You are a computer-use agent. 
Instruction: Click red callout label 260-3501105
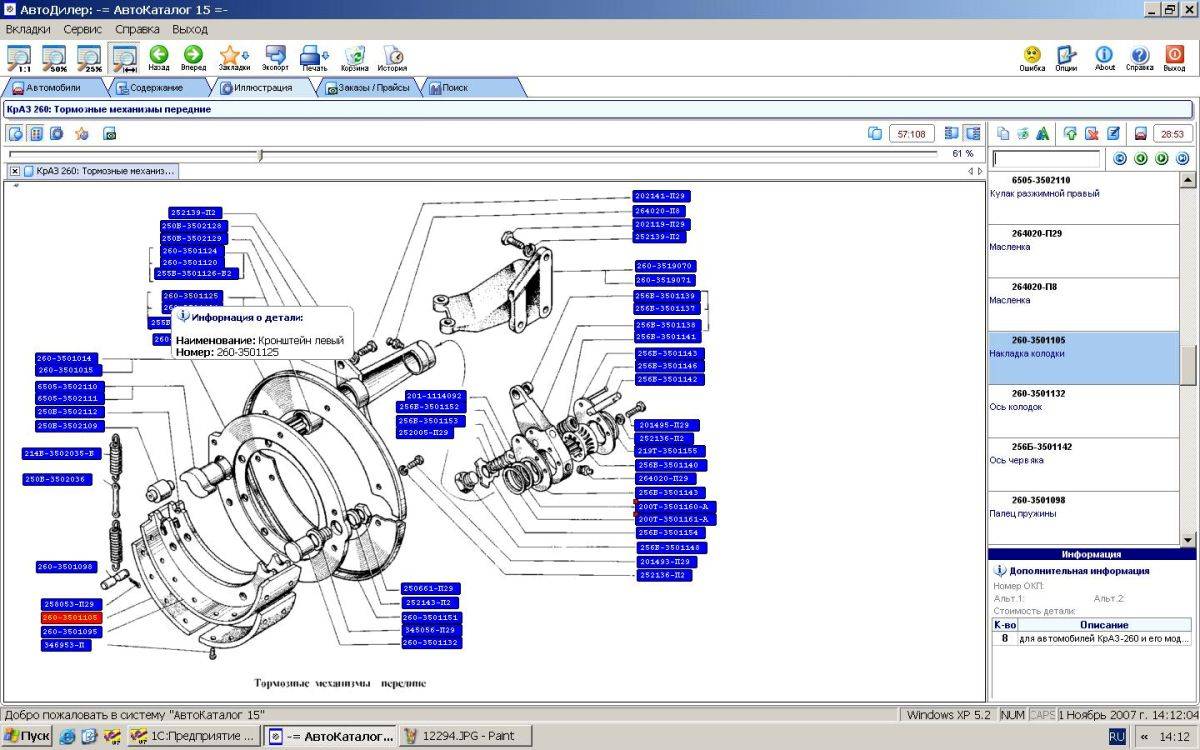pos(71,618)
